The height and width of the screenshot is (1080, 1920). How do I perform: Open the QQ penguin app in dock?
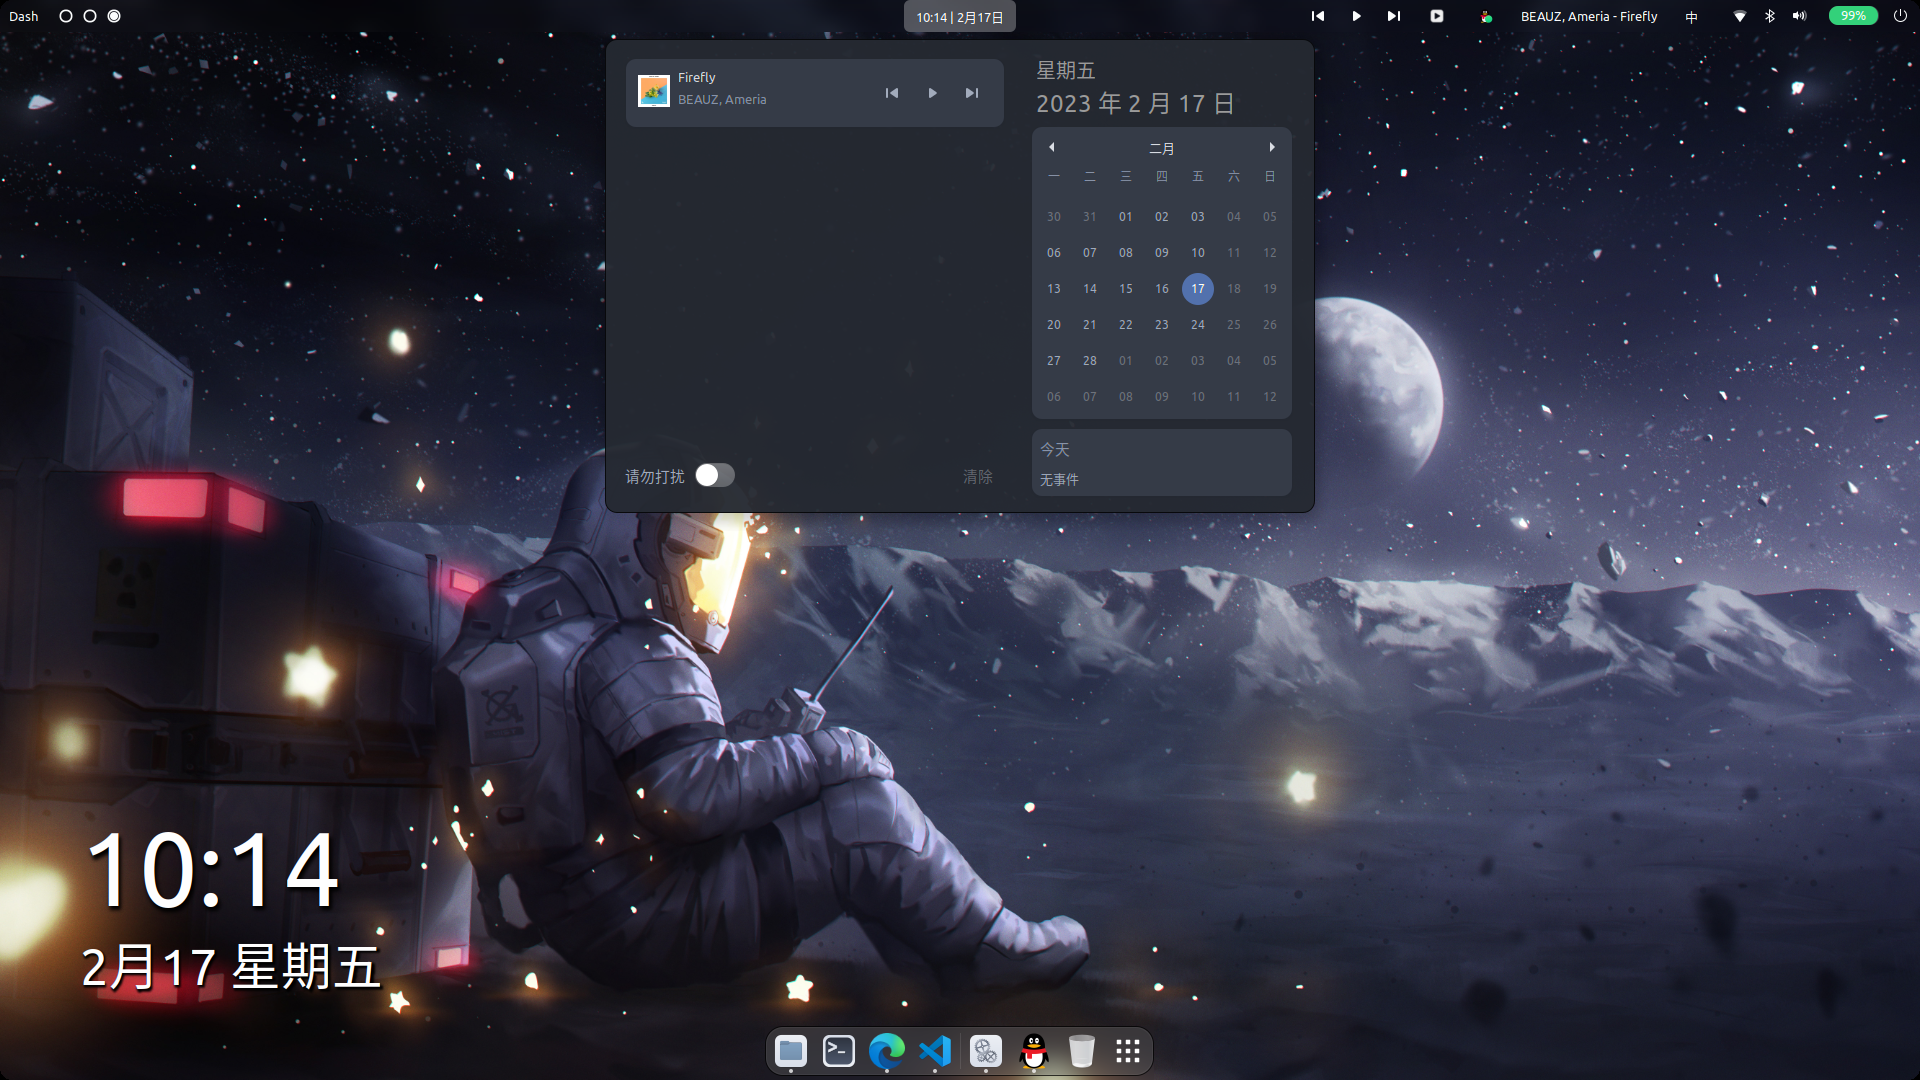click(1034, 1051)
